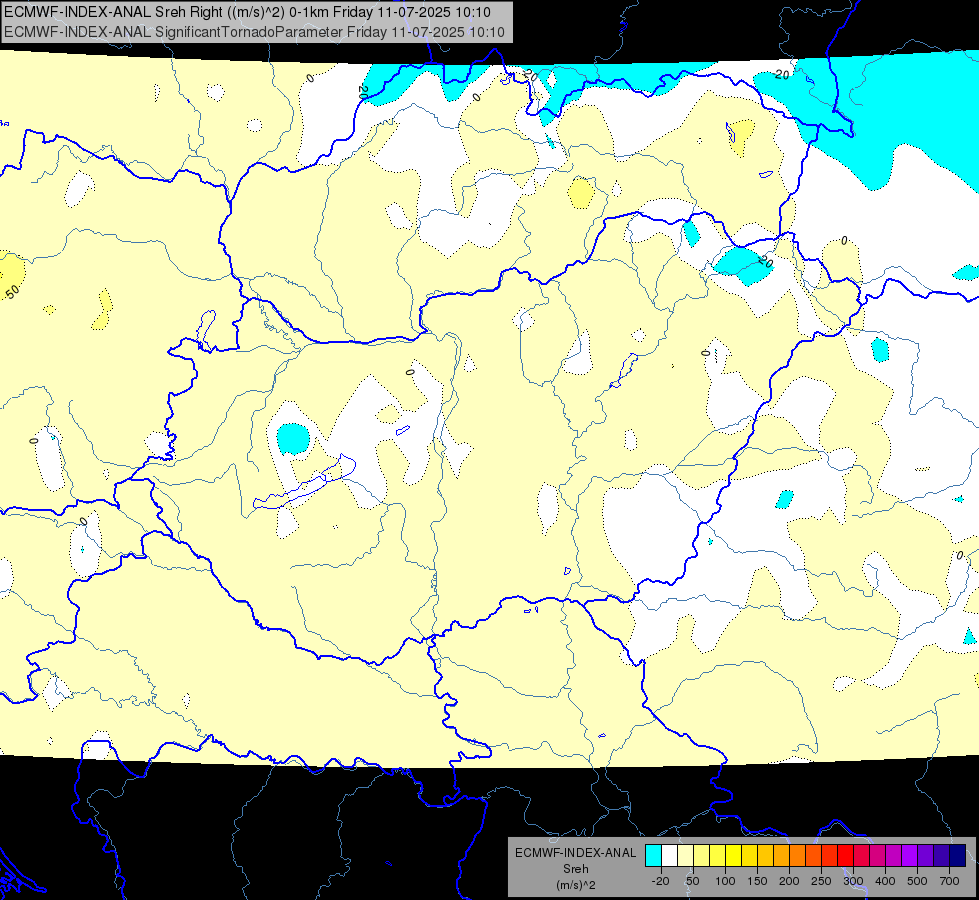Click the legend swatch immediately right of the 400 tick
Viewport: 979px width, 900px height.
(x=894, y=856)
